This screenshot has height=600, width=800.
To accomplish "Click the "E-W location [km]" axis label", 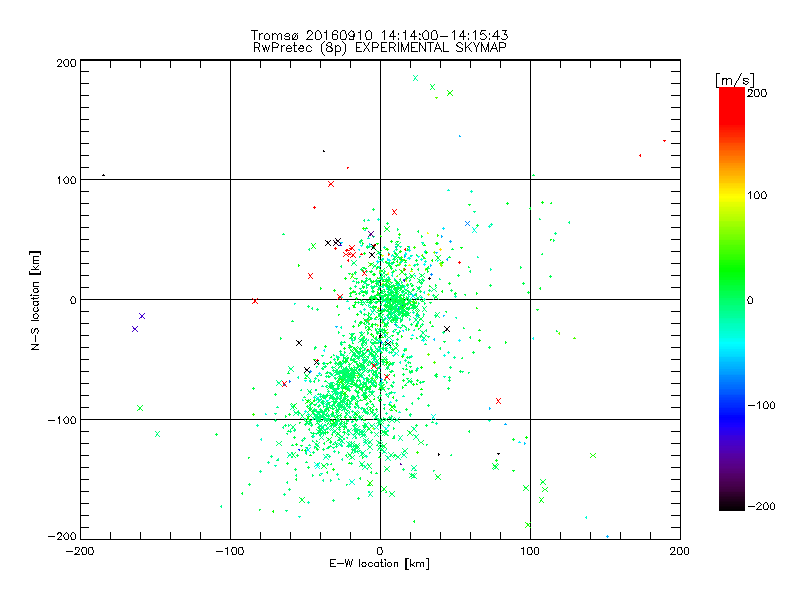I will point(379,564).
